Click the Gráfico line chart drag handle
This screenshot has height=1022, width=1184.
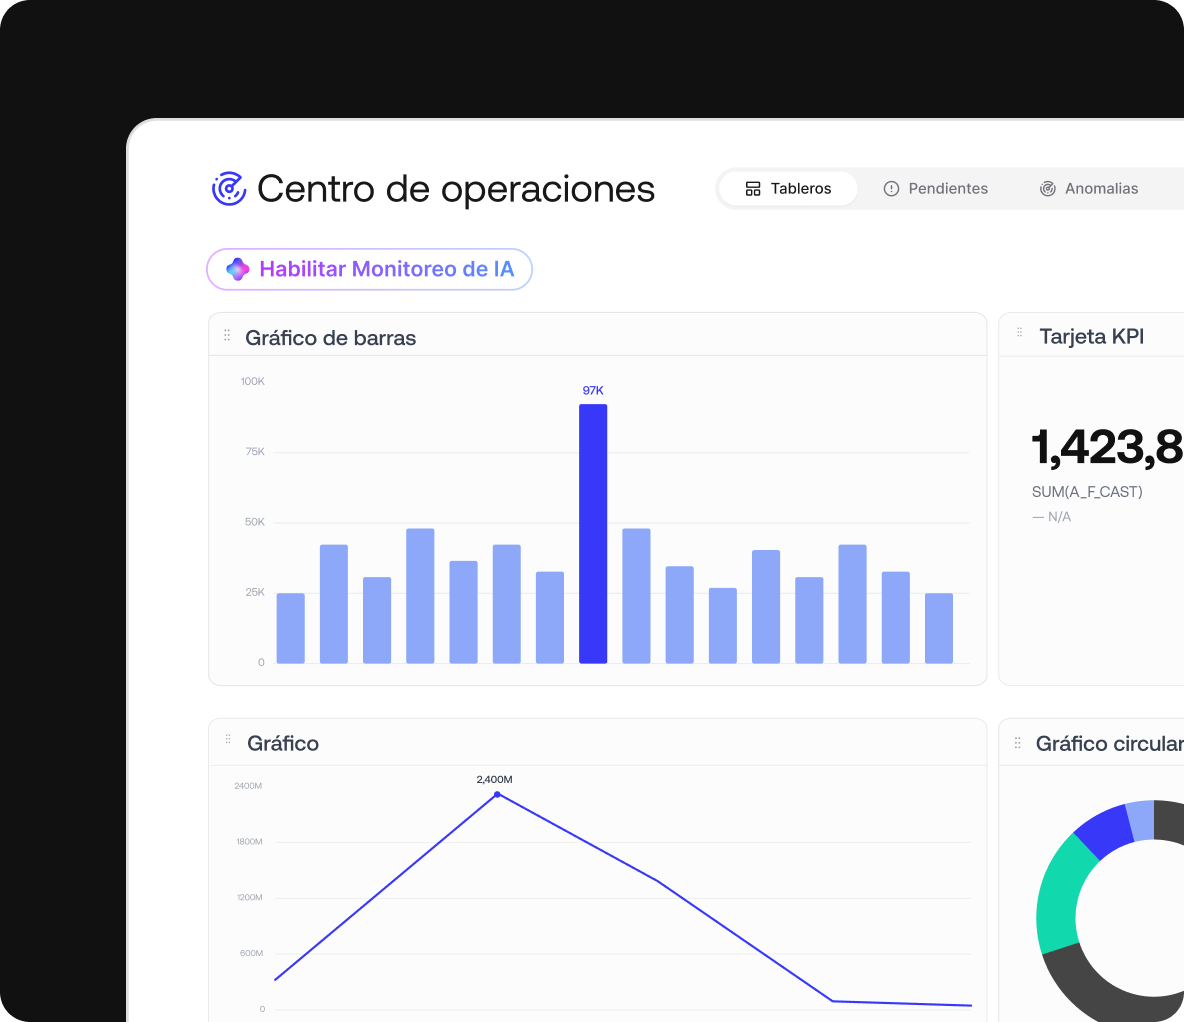[227, 739]
